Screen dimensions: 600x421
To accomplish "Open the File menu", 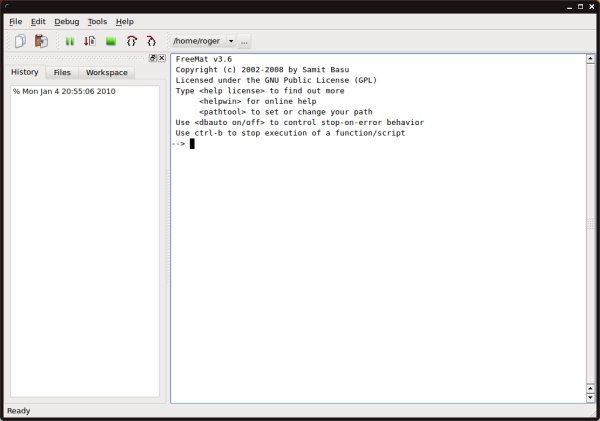I will 15,21.
